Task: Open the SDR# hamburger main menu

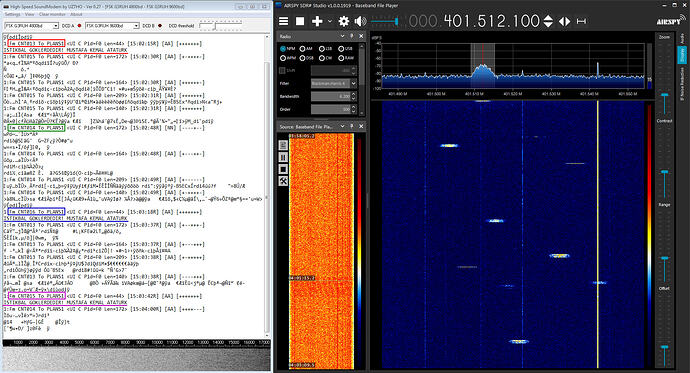Action: 284,21
